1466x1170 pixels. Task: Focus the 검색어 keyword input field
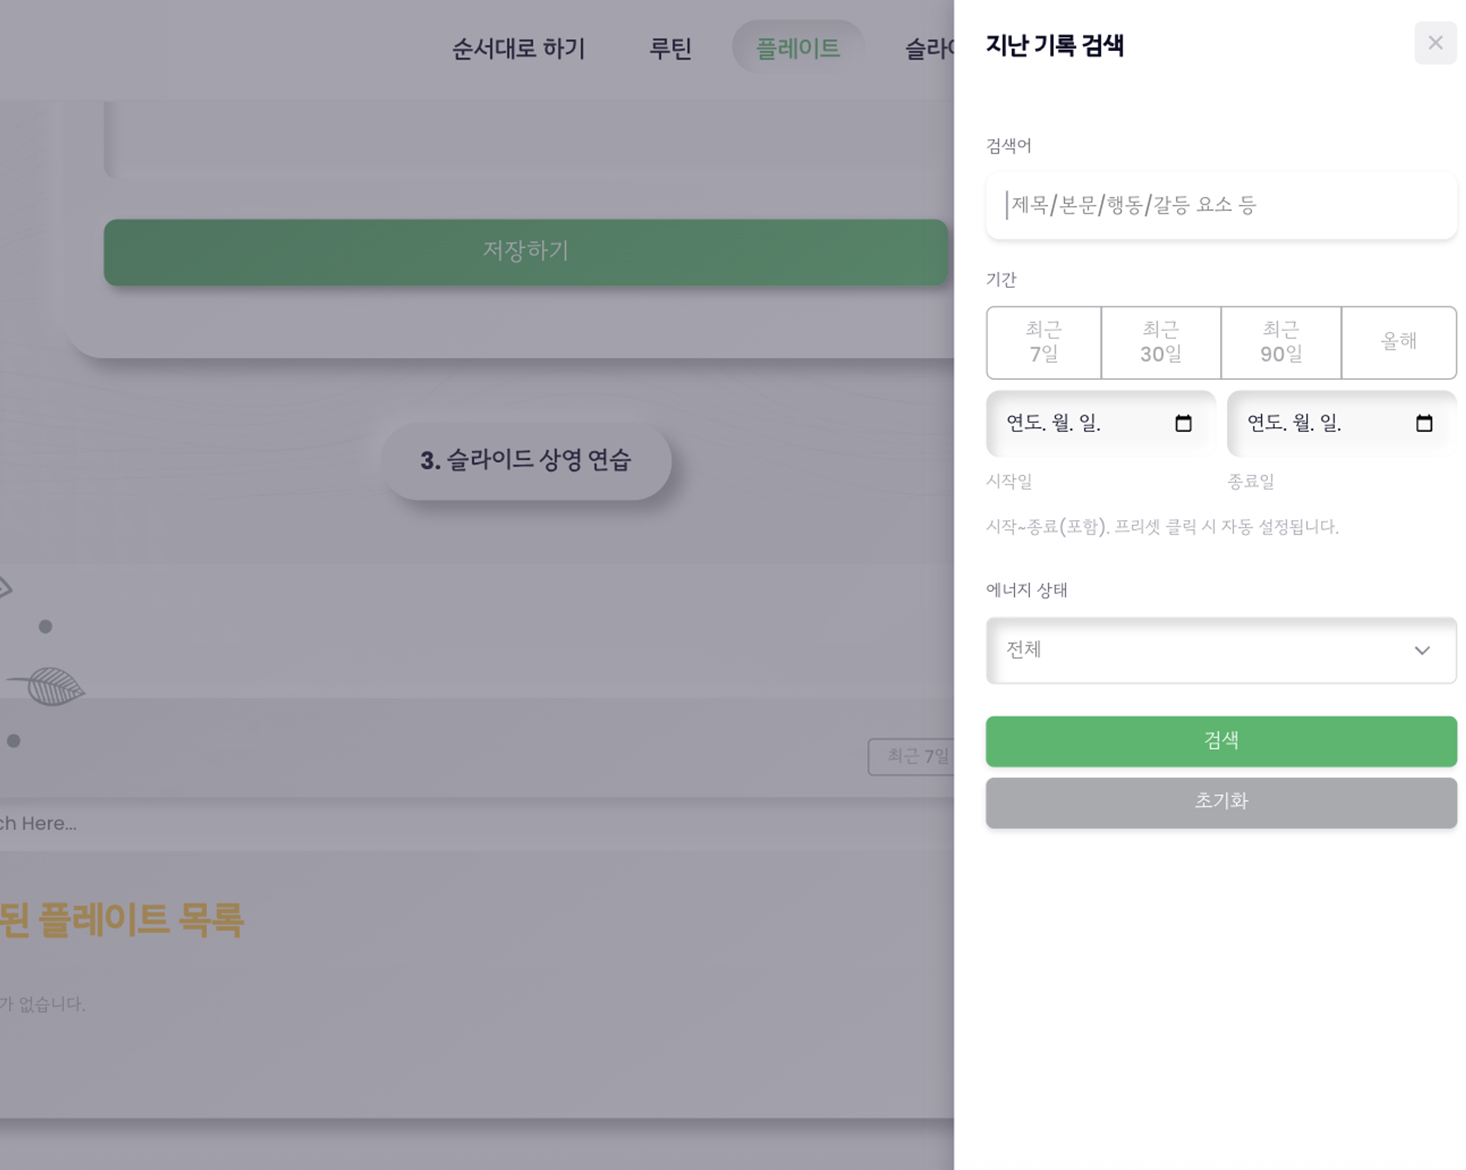1221,205
